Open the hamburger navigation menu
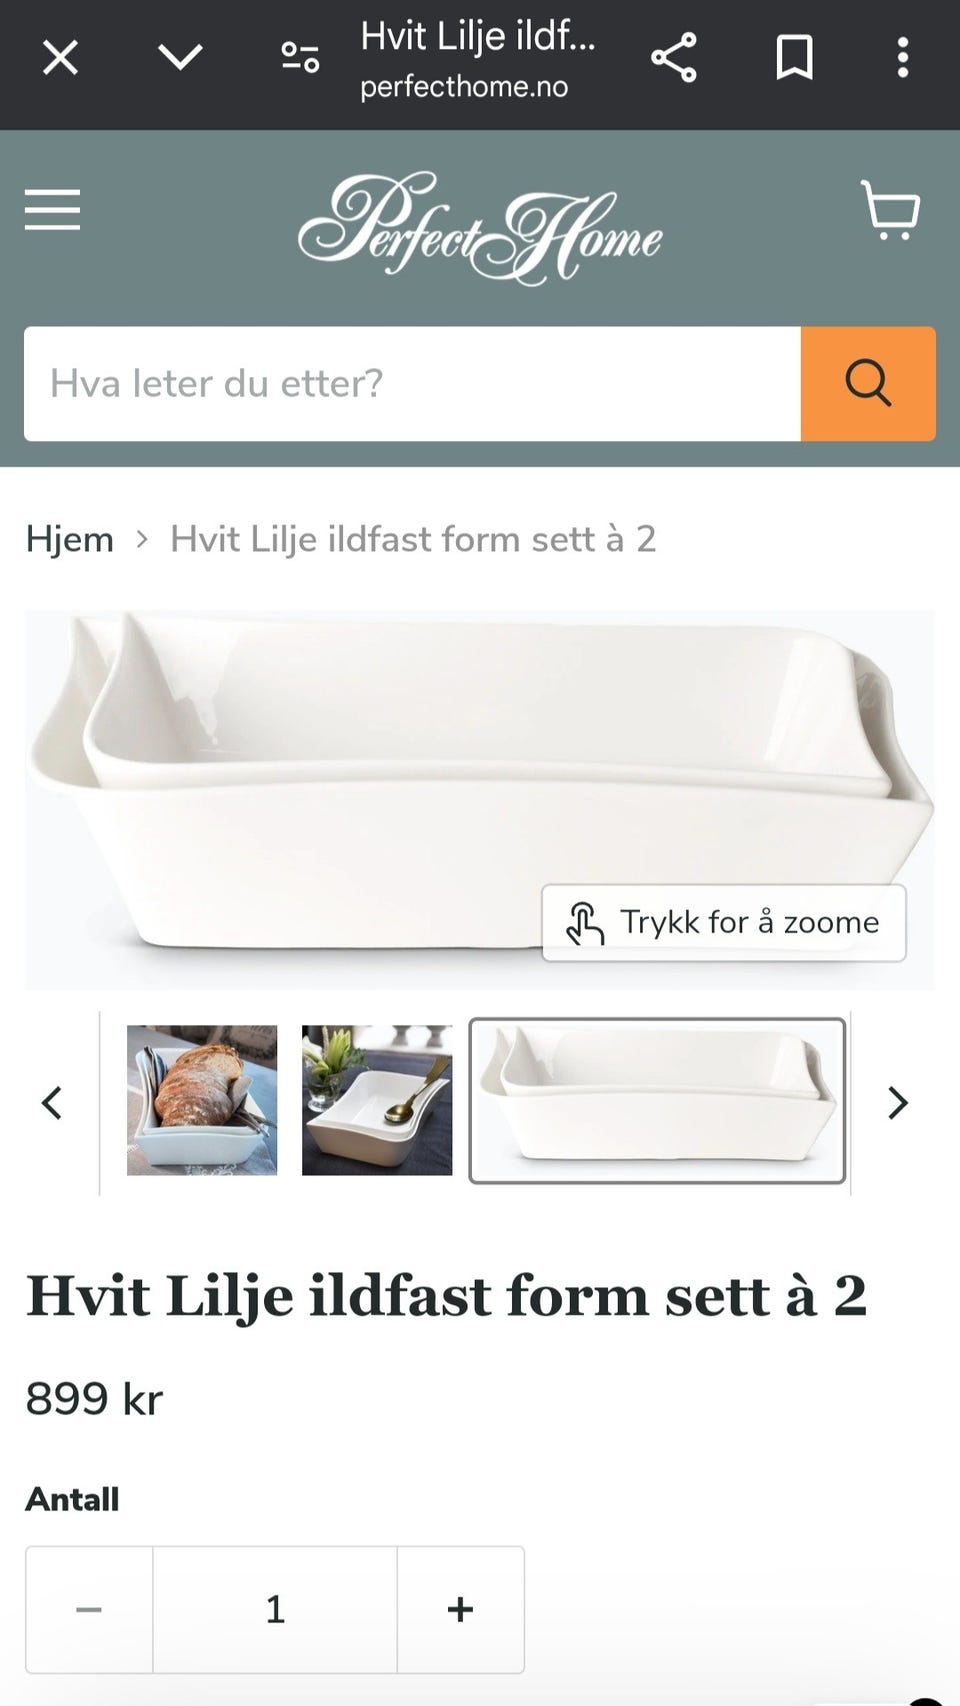This screenshot has height=1706, width=960. click(52, 210)
